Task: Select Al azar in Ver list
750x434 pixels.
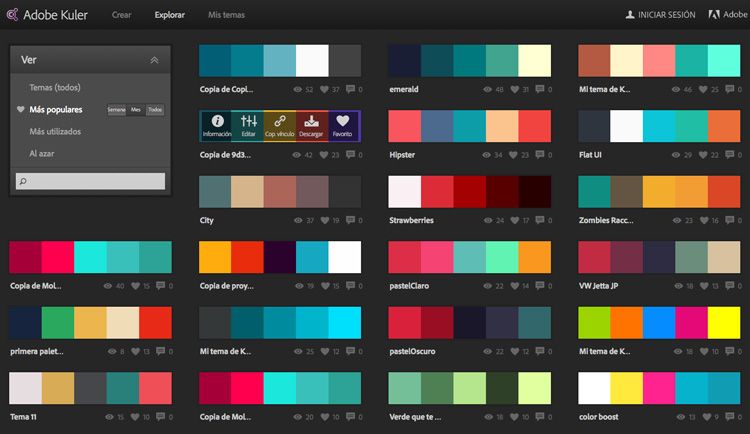Action: [42, 154]
